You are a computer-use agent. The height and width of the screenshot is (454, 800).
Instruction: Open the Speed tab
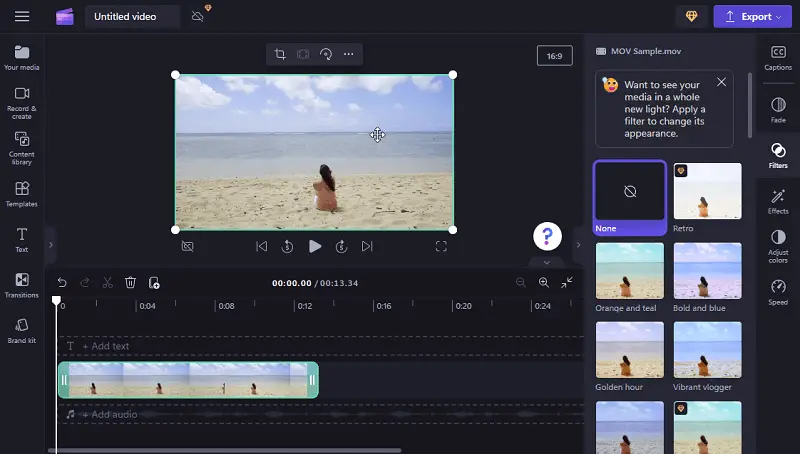point(778,292)
